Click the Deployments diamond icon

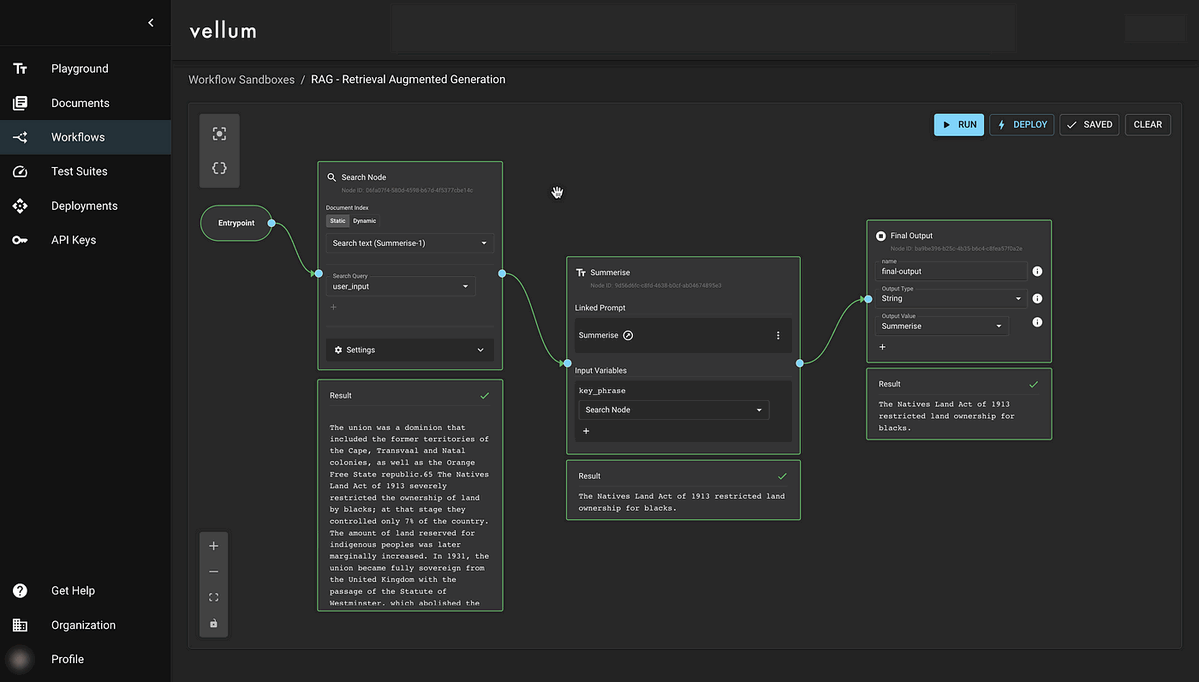[x=20, y=206]
